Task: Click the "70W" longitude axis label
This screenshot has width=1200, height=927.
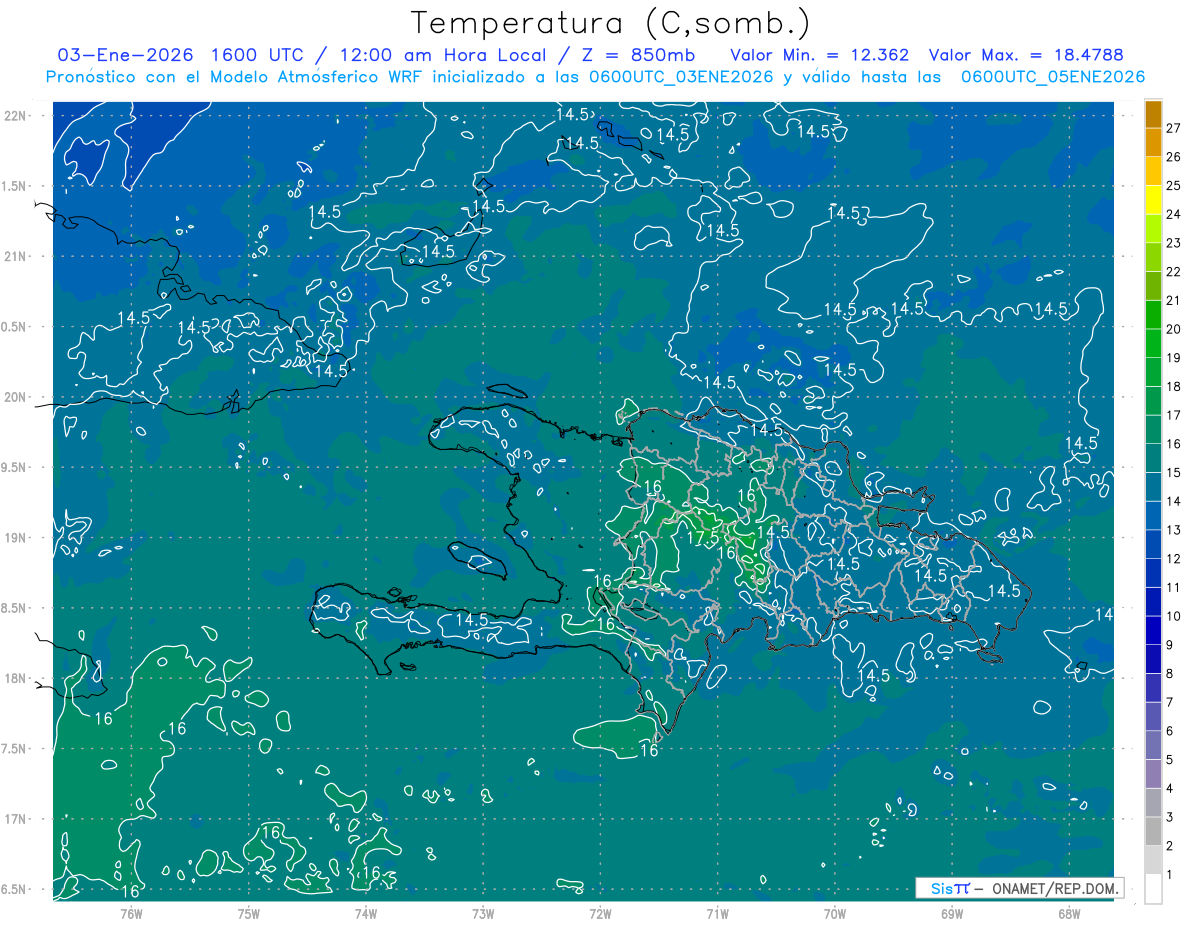Action: pos(835,914)
